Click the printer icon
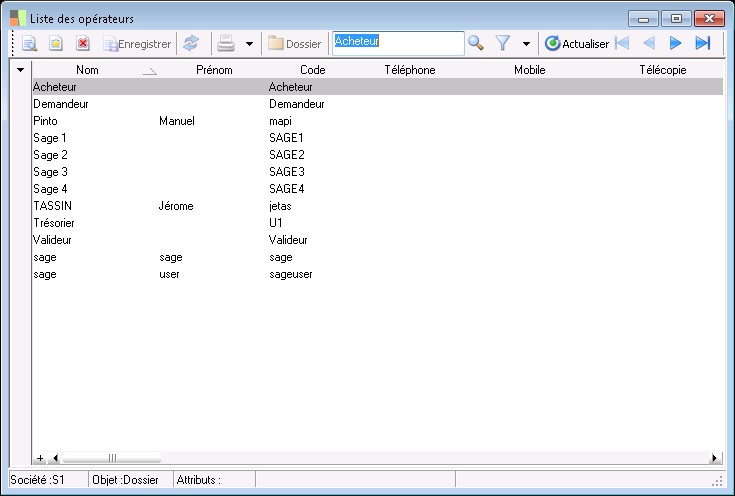 227,44
